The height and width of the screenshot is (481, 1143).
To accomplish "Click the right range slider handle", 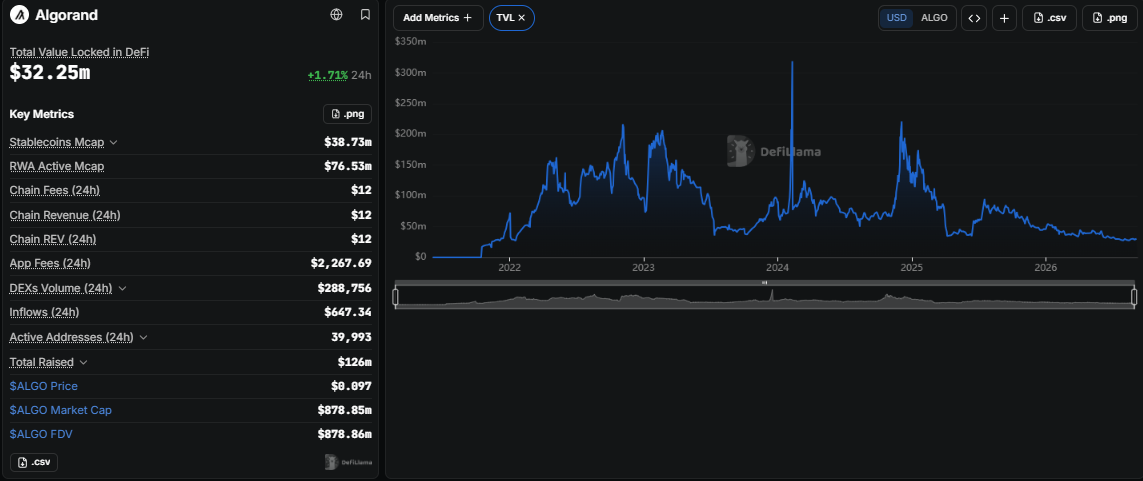I will 1134,297.
